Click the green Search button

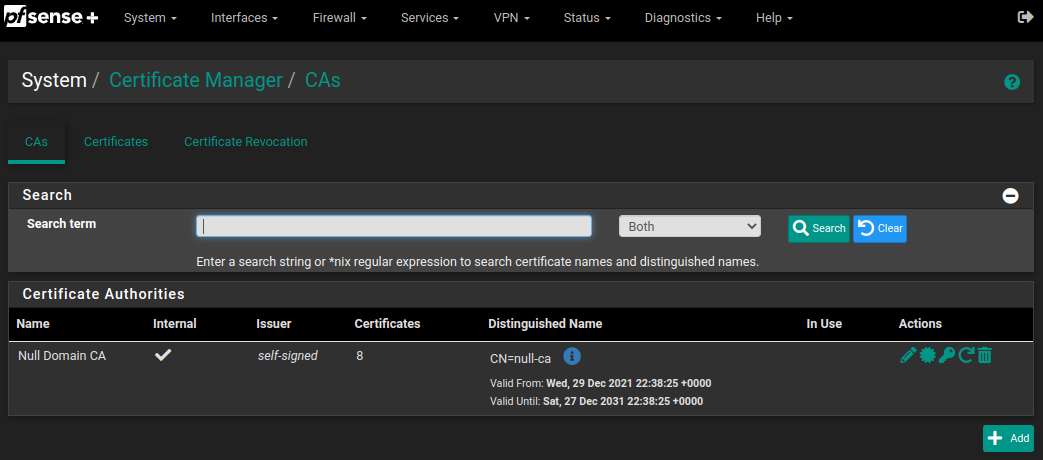[819, 229]
